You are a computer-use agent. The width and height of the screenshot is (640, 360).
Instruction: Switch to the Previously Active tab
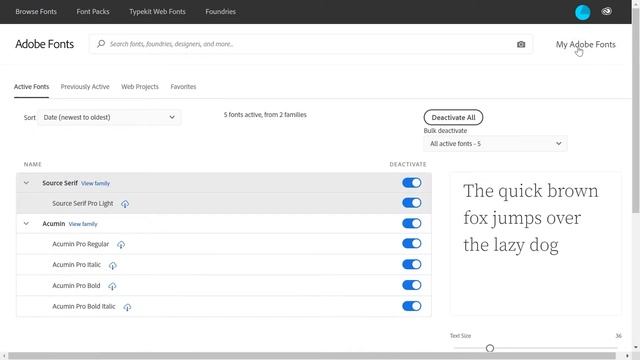click(x=85, y=87)
